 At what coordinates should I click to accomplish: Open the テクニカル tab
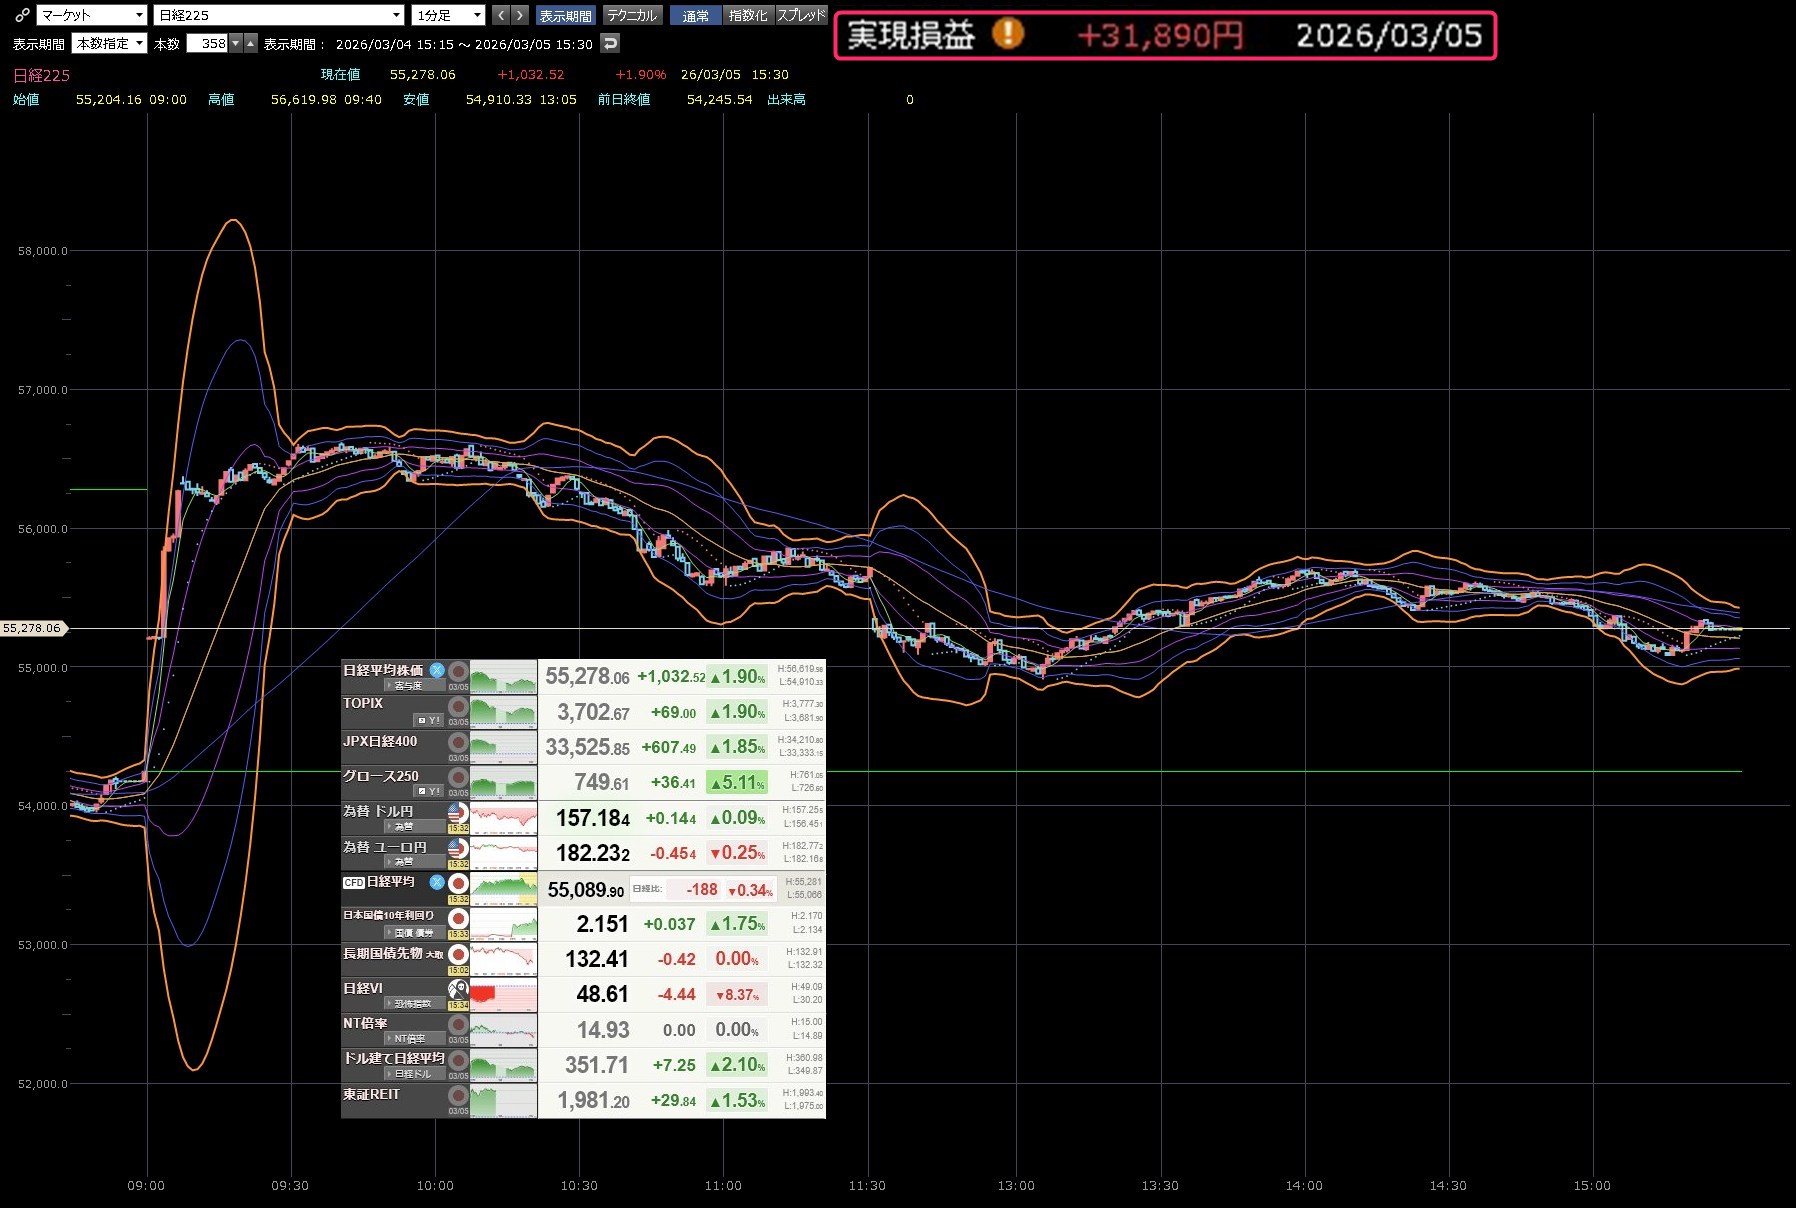632,15
